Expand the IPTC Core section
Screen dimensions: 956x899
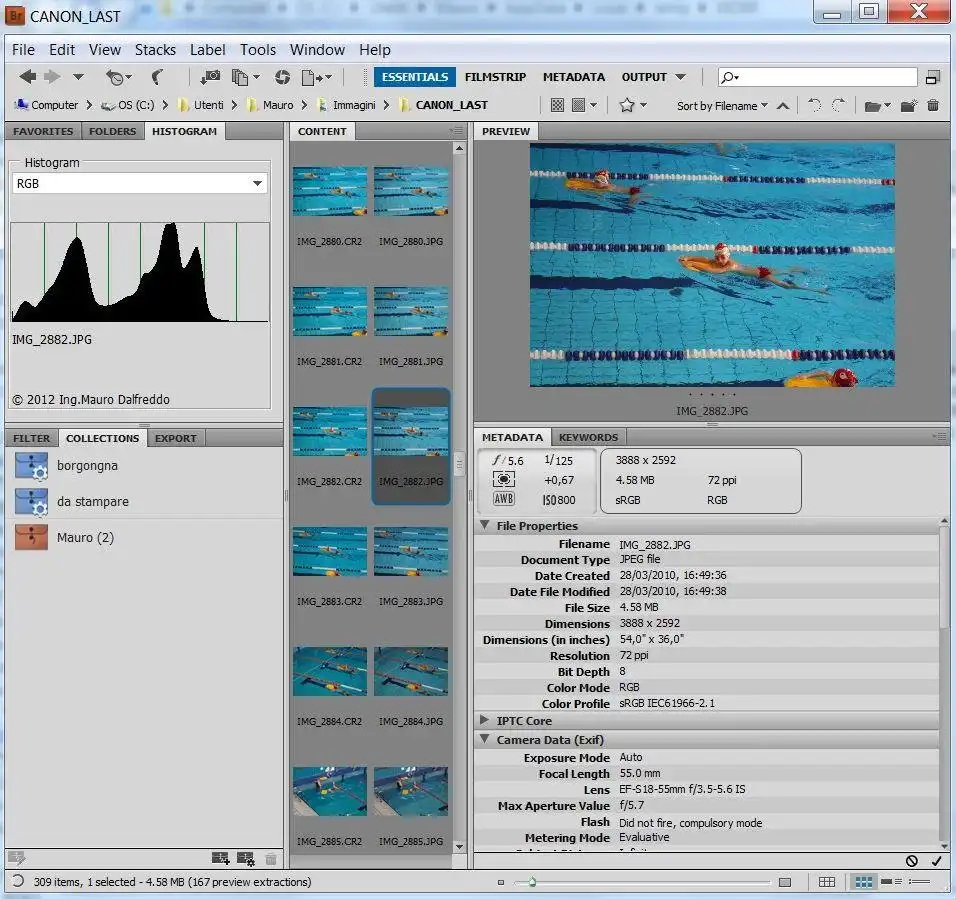tap(485, 720)
